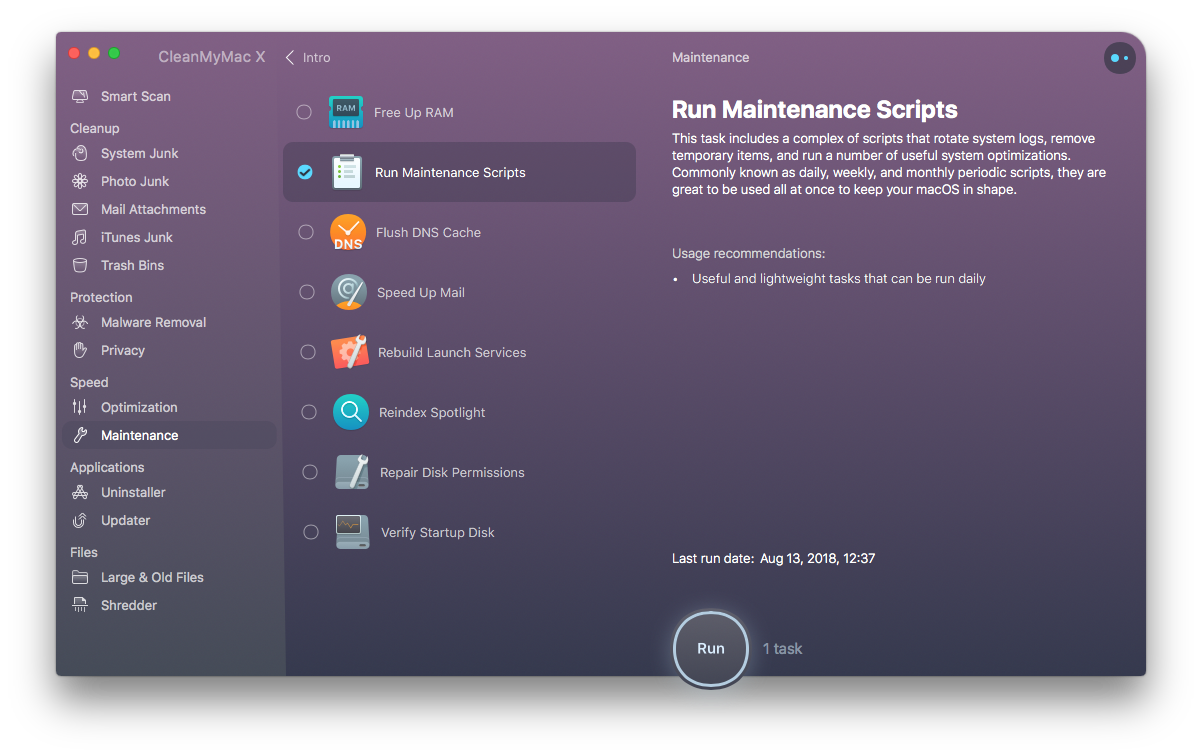The image size is (1202, 756).
Task: Click the Run Maintenance Scripts clipboard icon
Action: [x=346, y=172]
